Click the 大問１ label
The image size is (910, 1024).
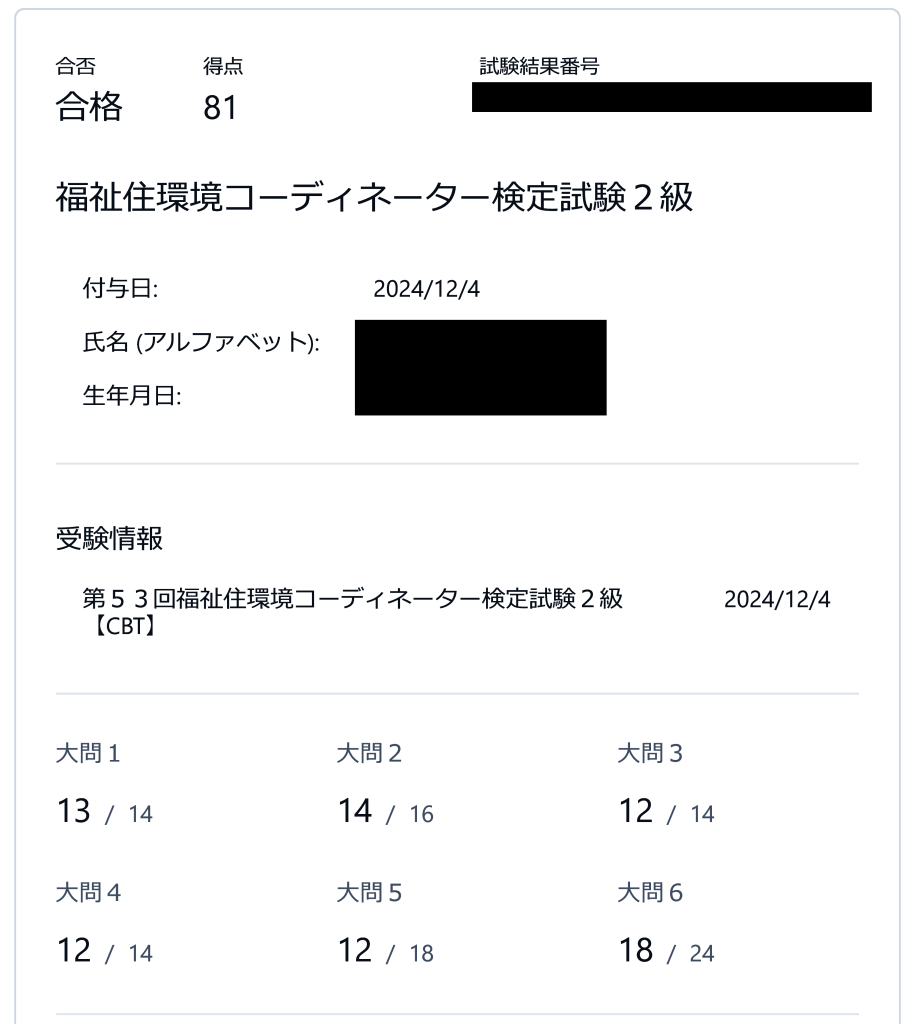click(x=88, y=754)
